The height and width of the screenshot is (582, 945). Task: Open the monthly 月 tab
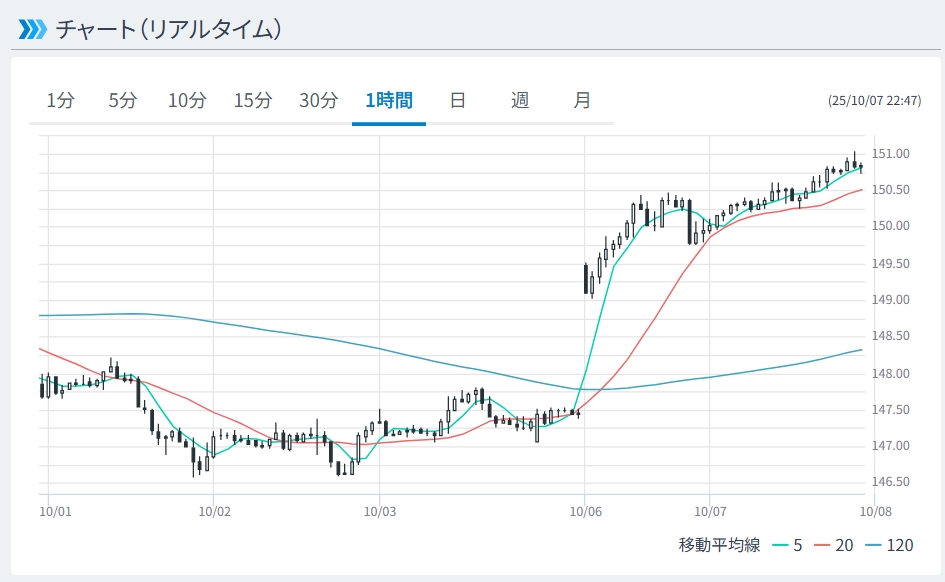point(582,100)
